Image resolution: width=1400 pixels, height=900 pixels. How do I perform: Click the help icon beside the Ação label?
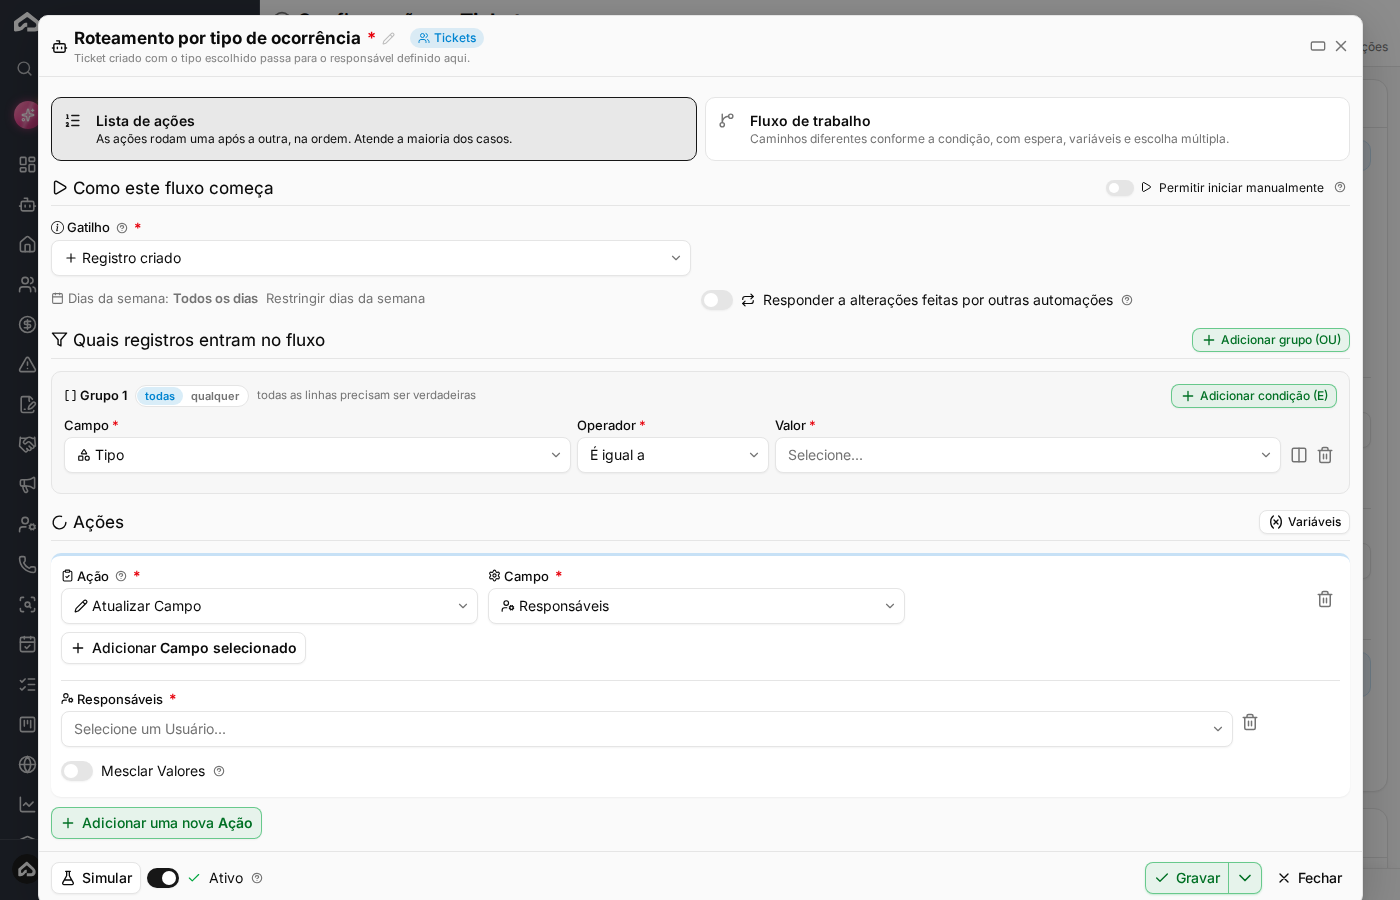coord(121,576)
